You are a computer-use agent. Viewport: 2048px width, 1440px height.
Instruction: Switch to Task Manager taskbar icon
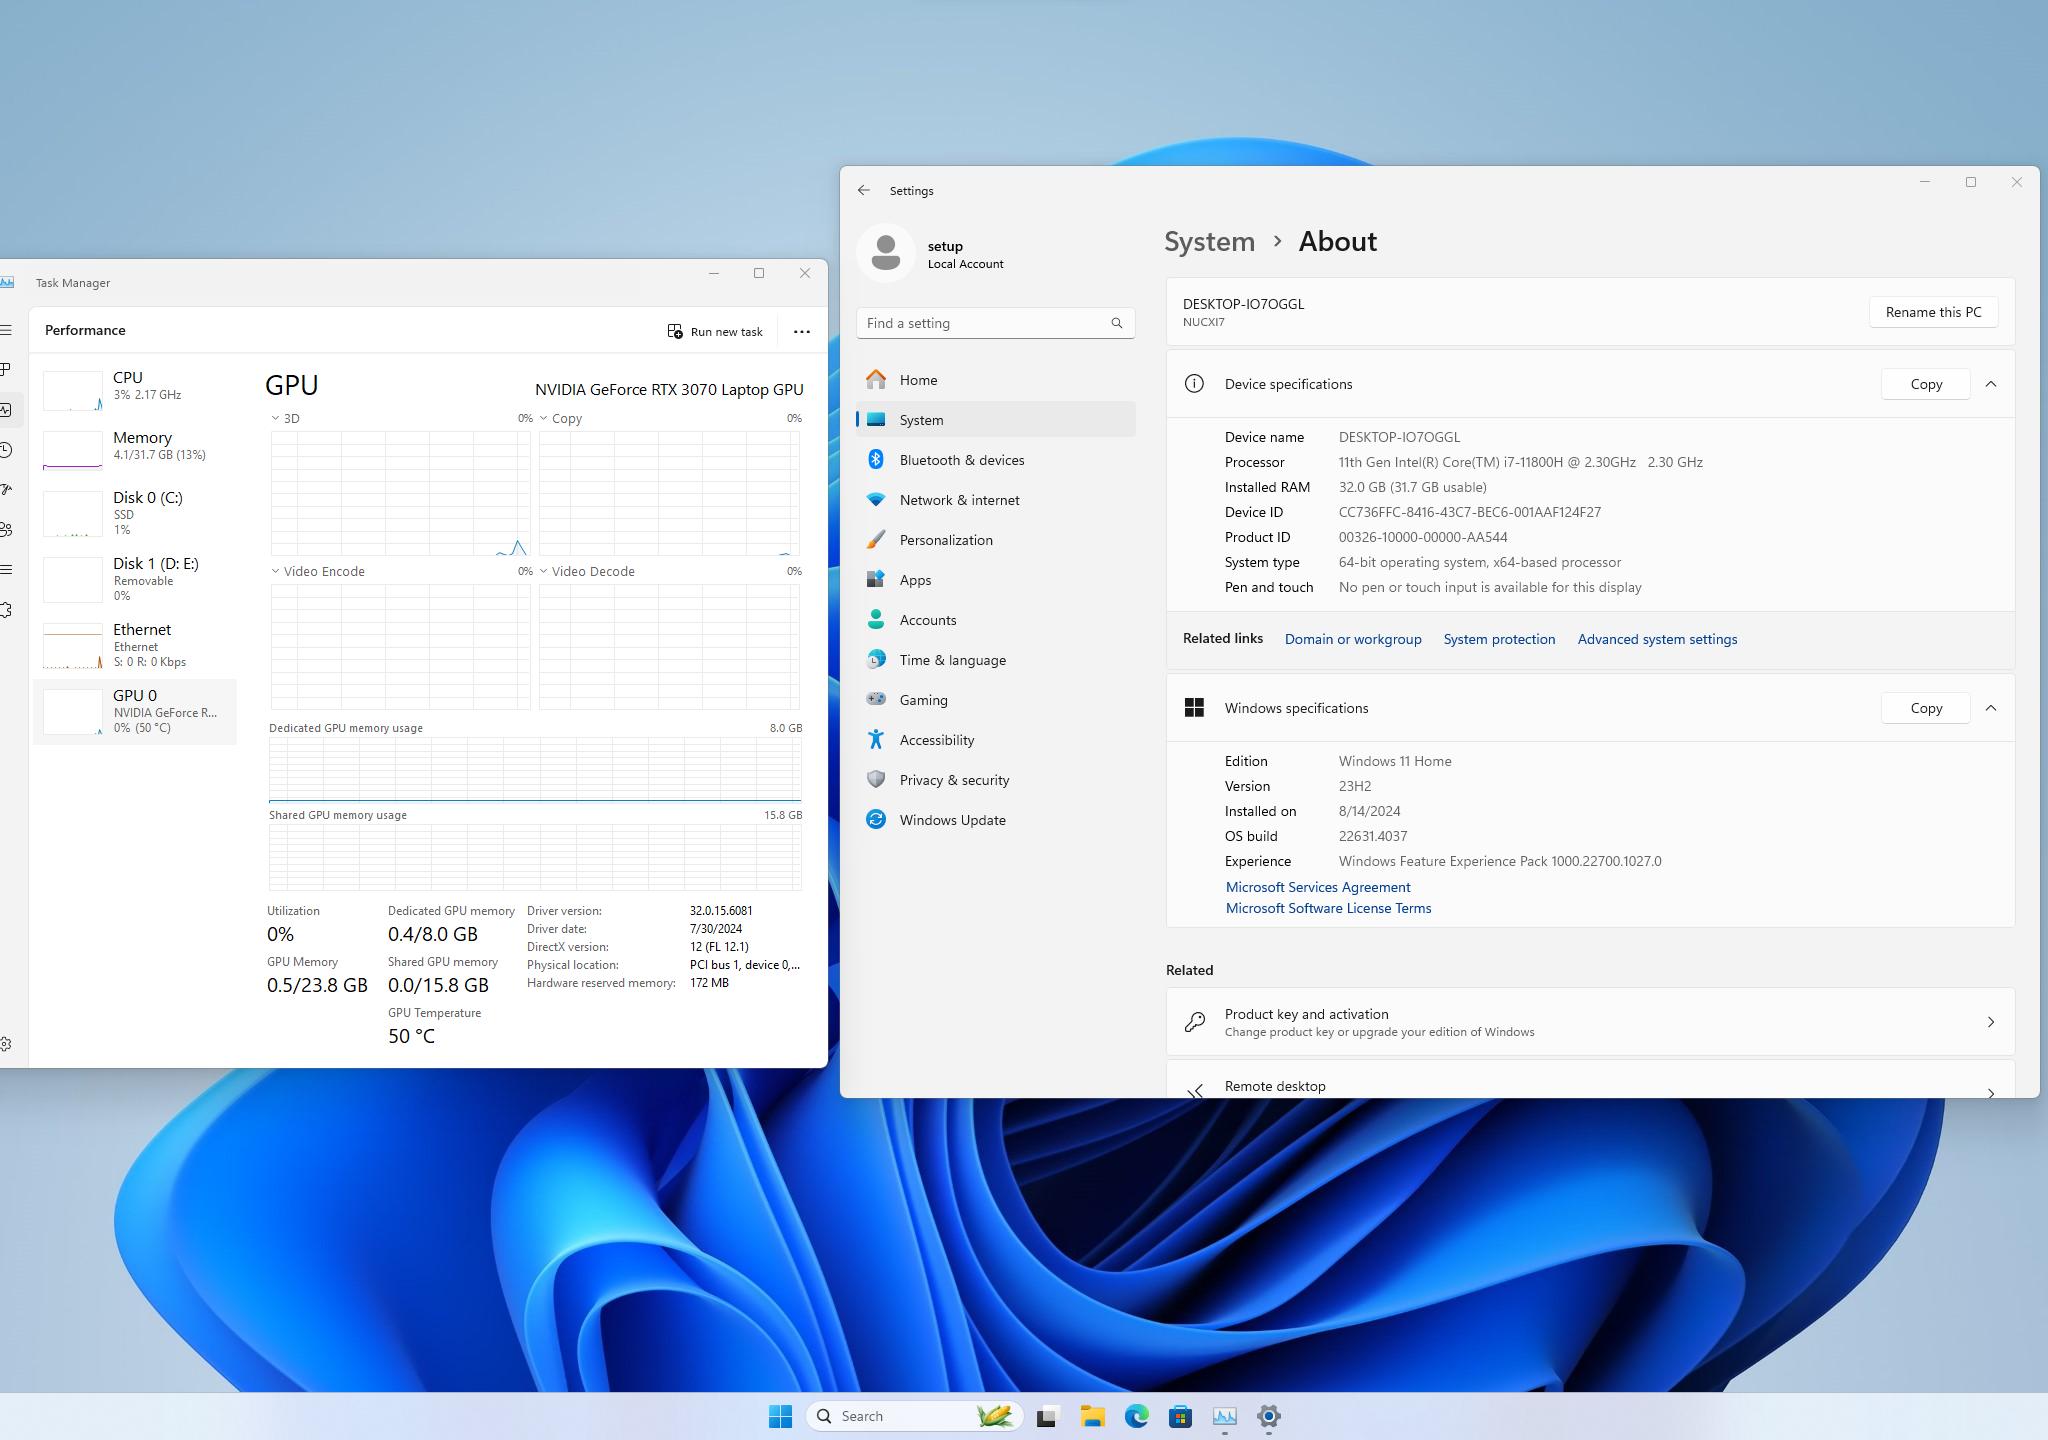(1225, 1416)
